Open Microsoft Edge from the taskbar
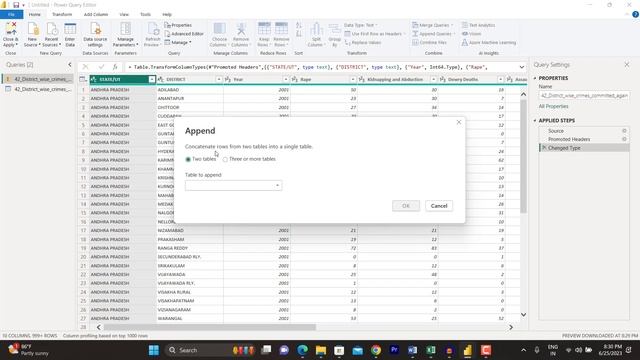 [302, 350]
